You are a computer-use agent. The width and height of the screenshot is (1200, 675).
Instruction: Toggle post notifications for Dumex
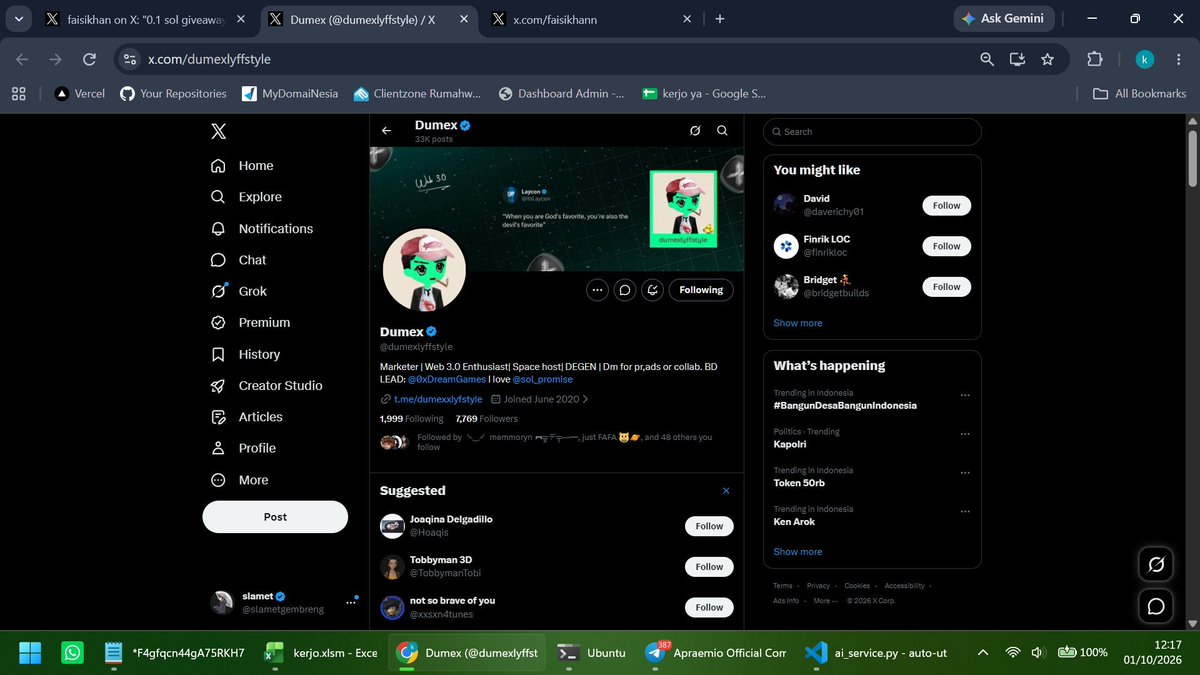tap(652, 290)
